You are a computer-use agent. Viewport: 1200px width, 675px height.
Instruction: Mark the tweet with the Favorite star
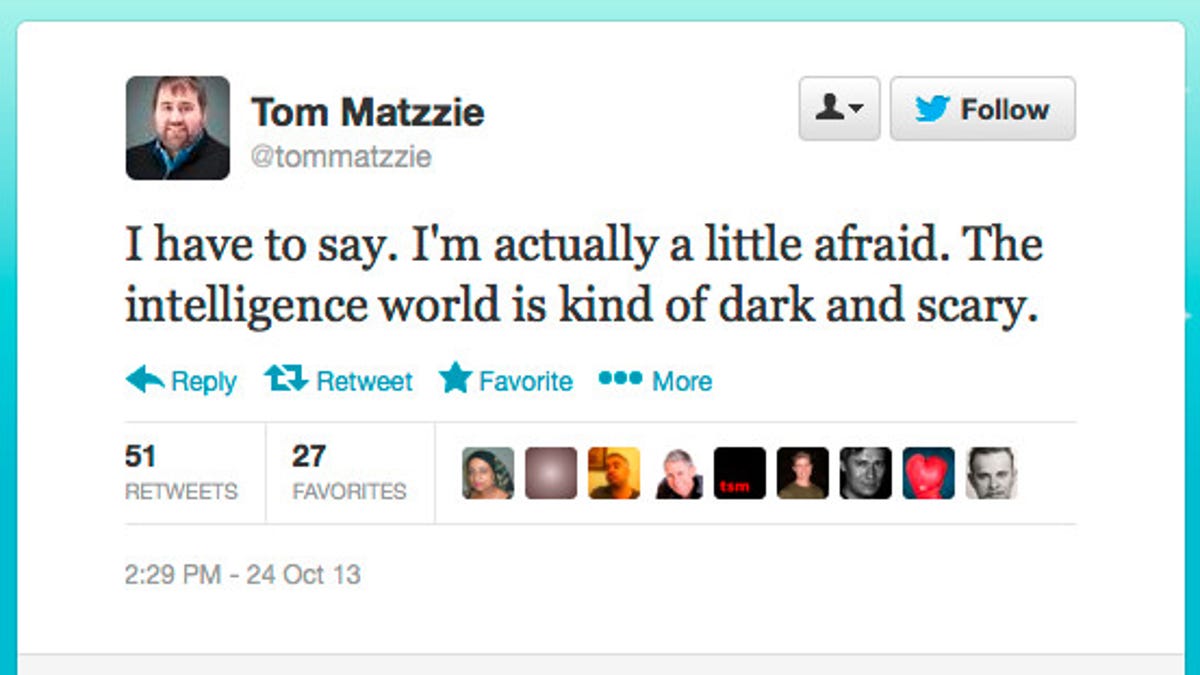point(455,379)
